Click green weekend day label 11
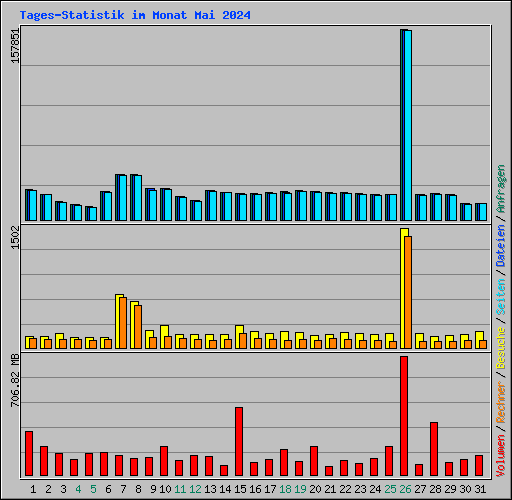This screenshot has width=512, height=500. pos(180,489)
